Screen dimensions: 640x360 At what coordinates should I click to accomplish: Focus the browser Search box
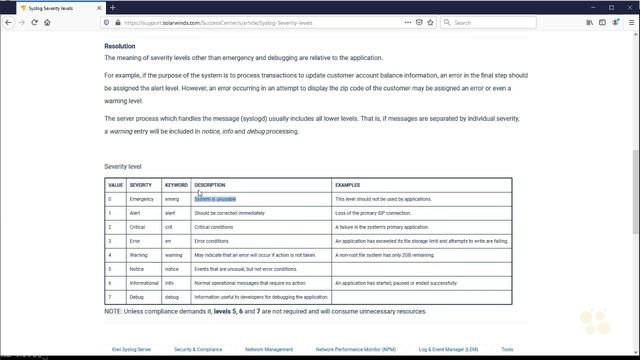pos(488,23)
